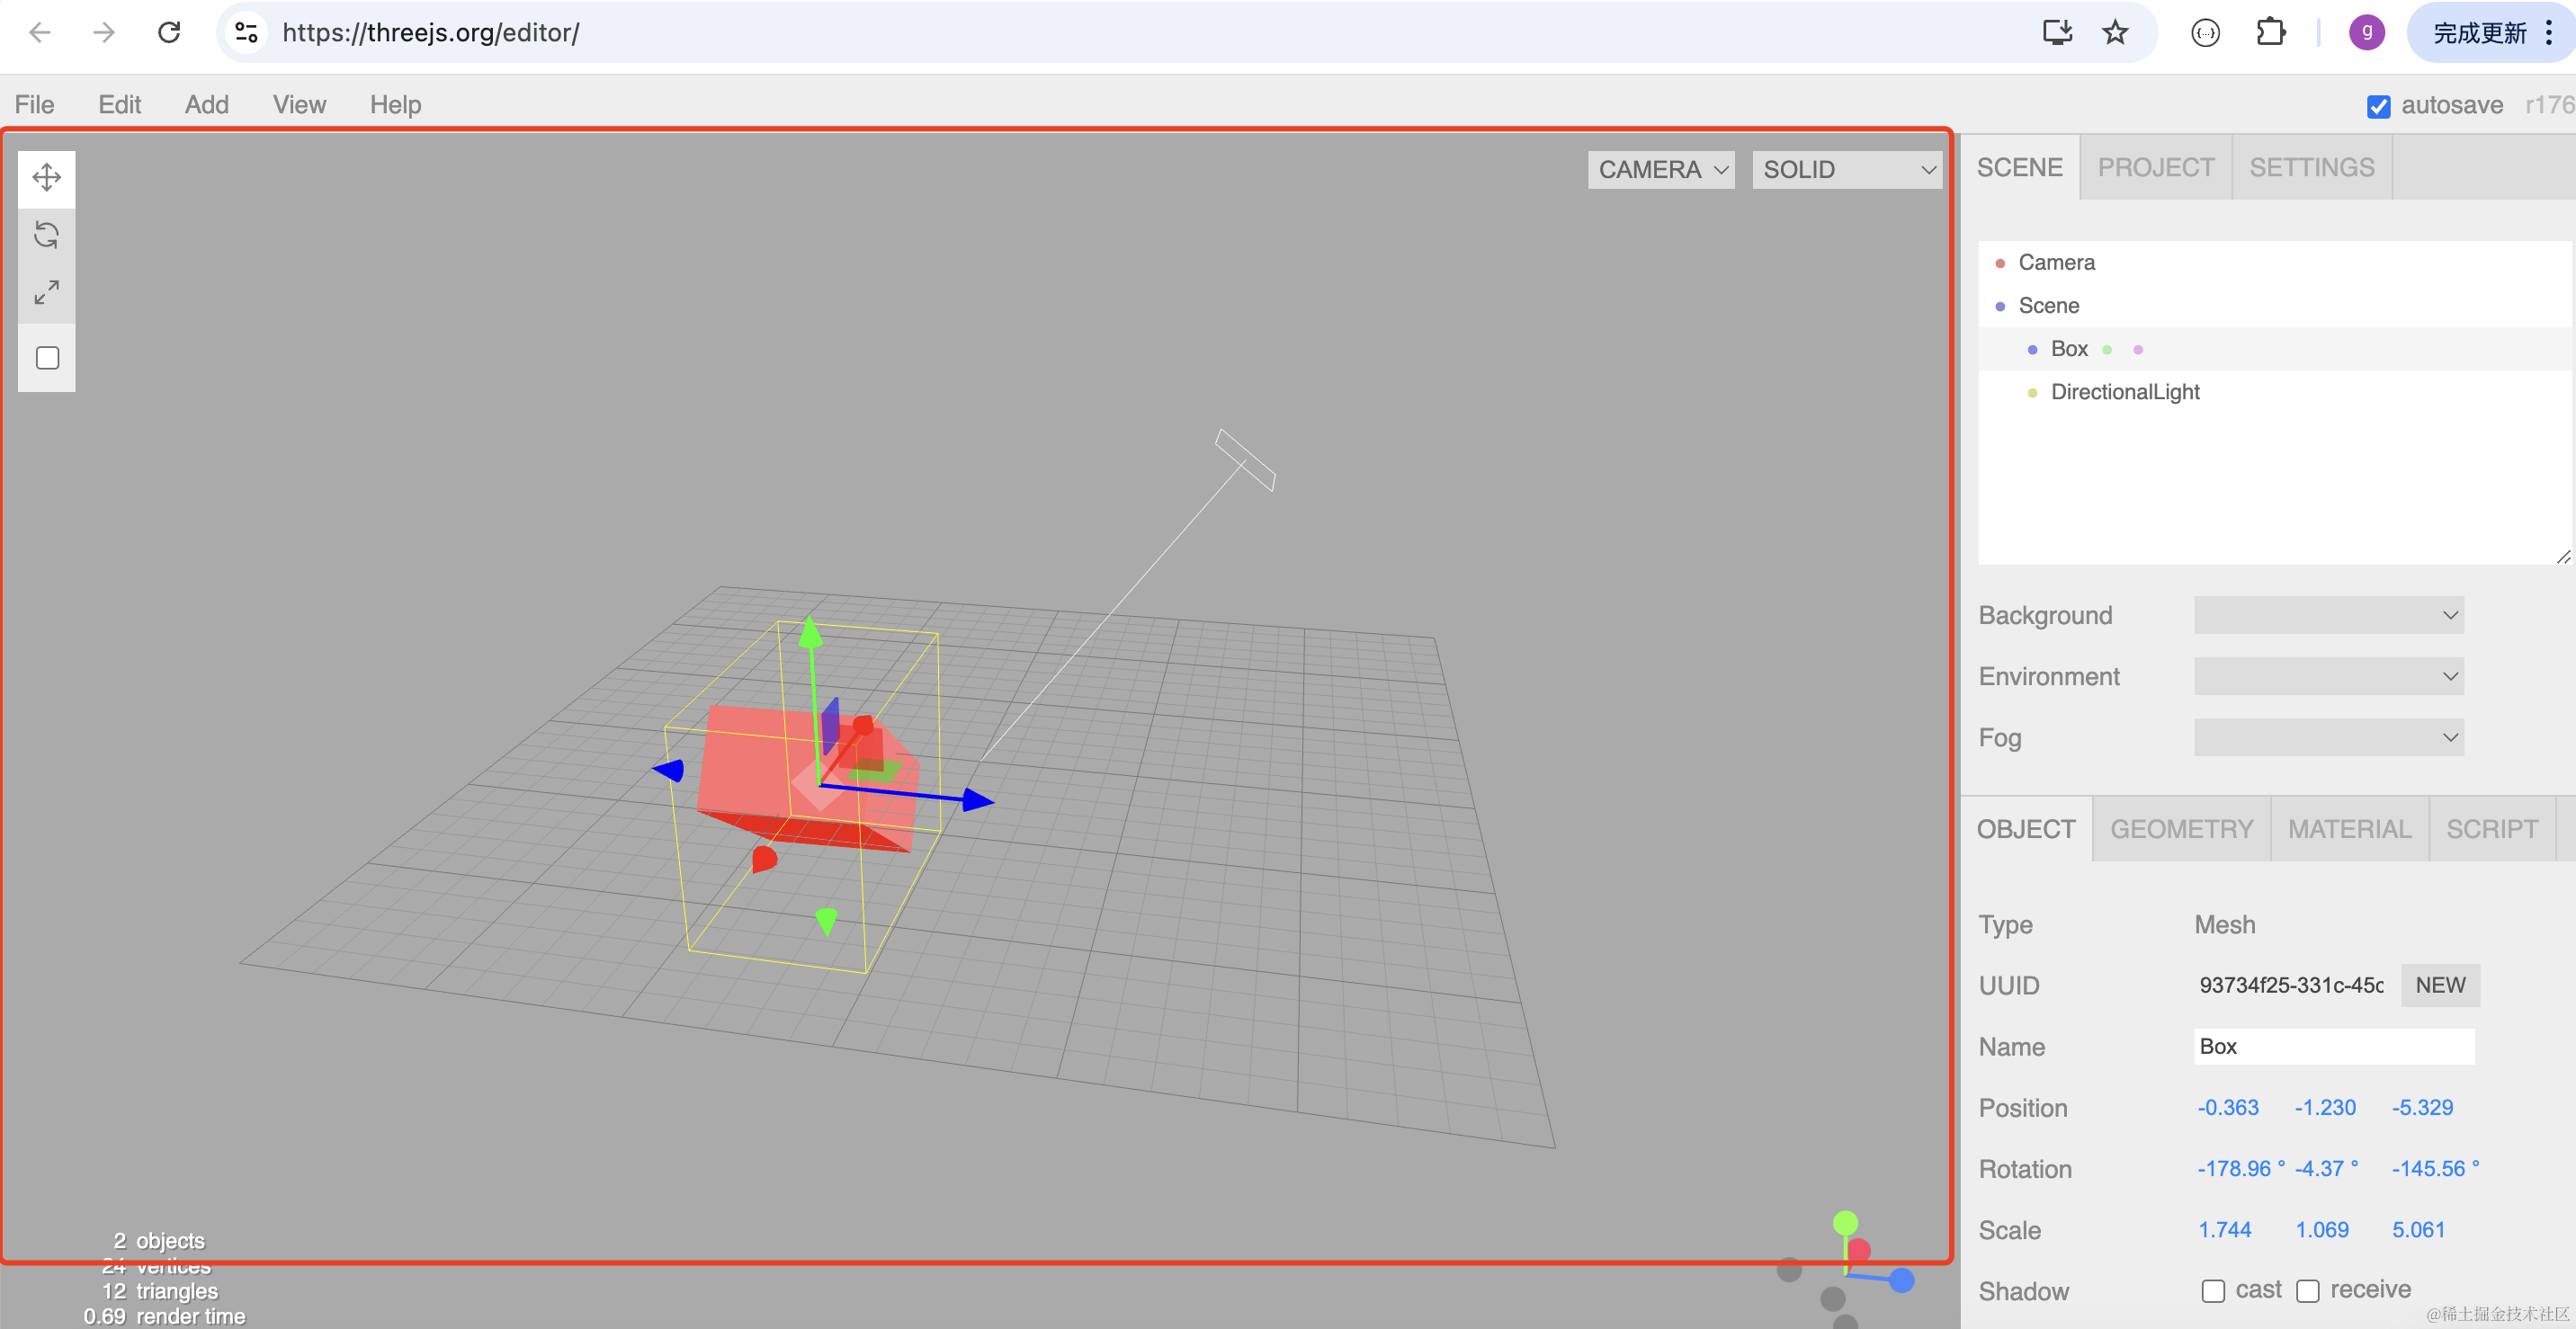The height and width of the screenshot is (1329, 2576).
Task: Switch to the MATERIAL tab
Action: [x=2350, y=829]
